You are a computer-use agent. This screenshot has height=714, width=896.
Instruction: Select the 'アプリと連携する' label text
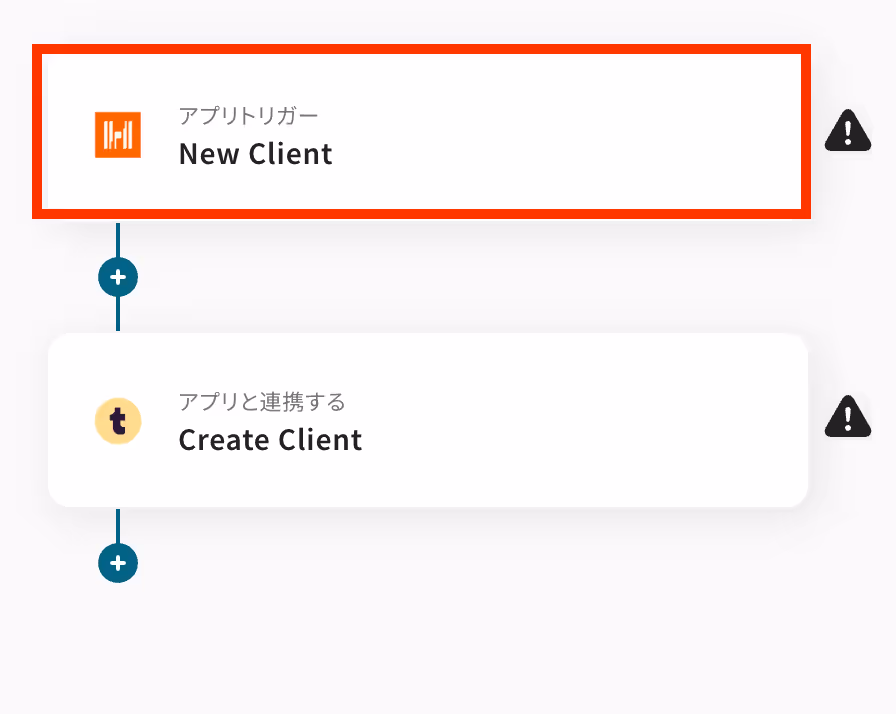tap(262, 402)
